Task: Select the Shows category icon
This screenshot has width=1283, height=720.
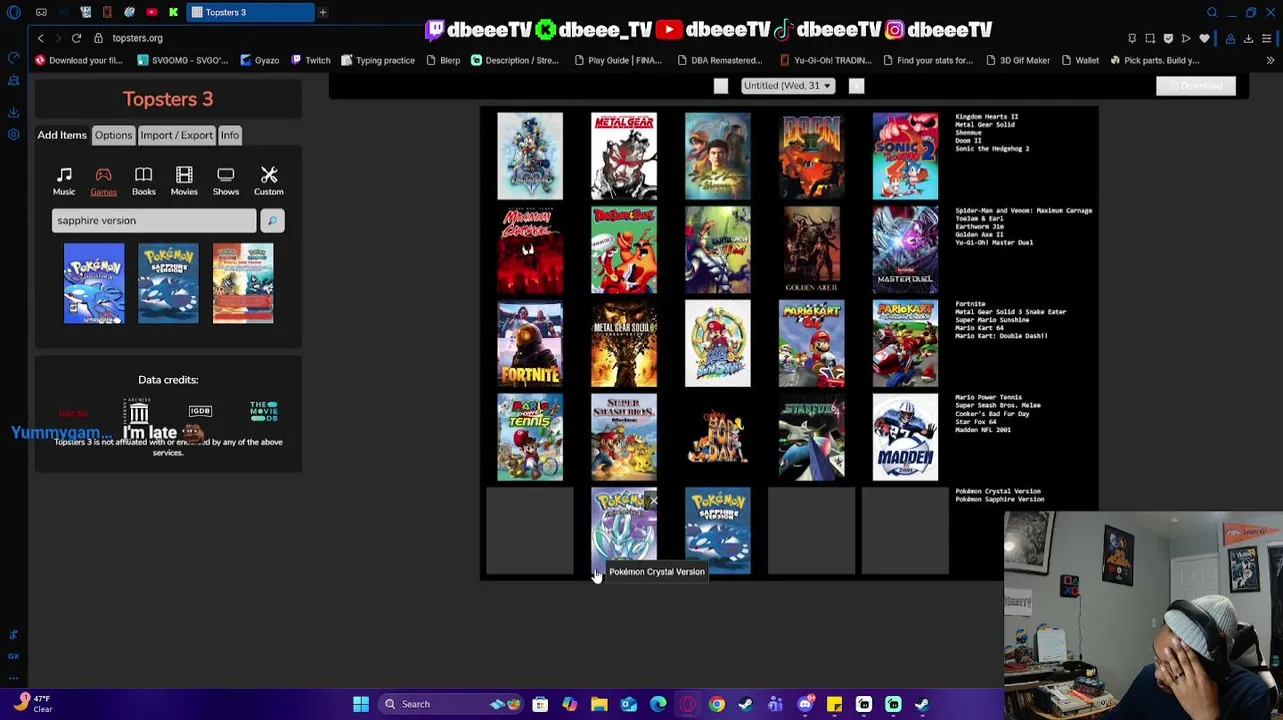Action: coord(226,181)
